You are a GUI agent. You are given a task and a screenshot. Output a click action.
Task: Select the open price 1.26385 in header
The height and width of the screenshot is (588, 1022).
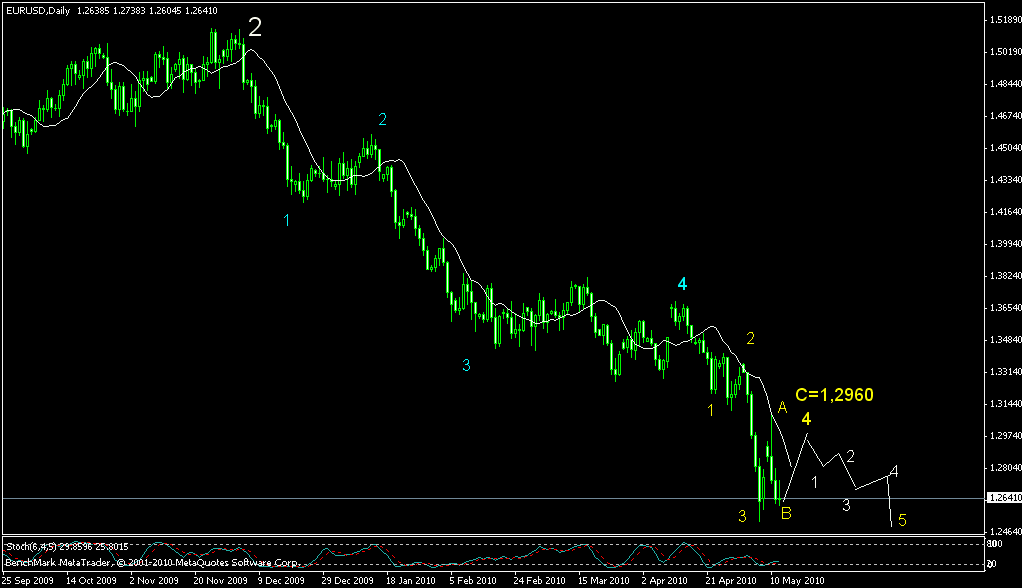pyautogui.click(x=91, y=10)
